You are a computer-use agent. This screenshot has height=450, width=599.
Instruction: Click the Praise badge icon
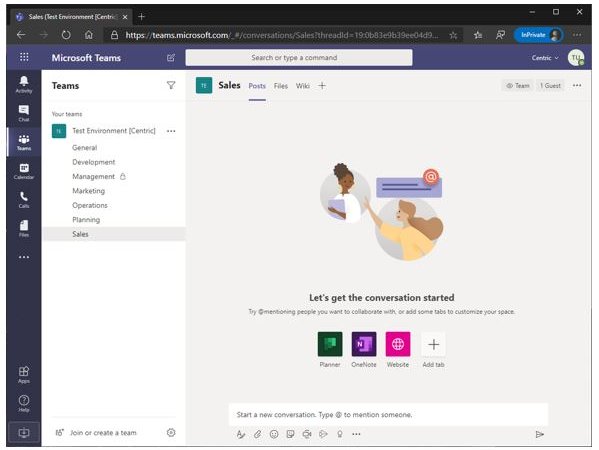[340, 434]
